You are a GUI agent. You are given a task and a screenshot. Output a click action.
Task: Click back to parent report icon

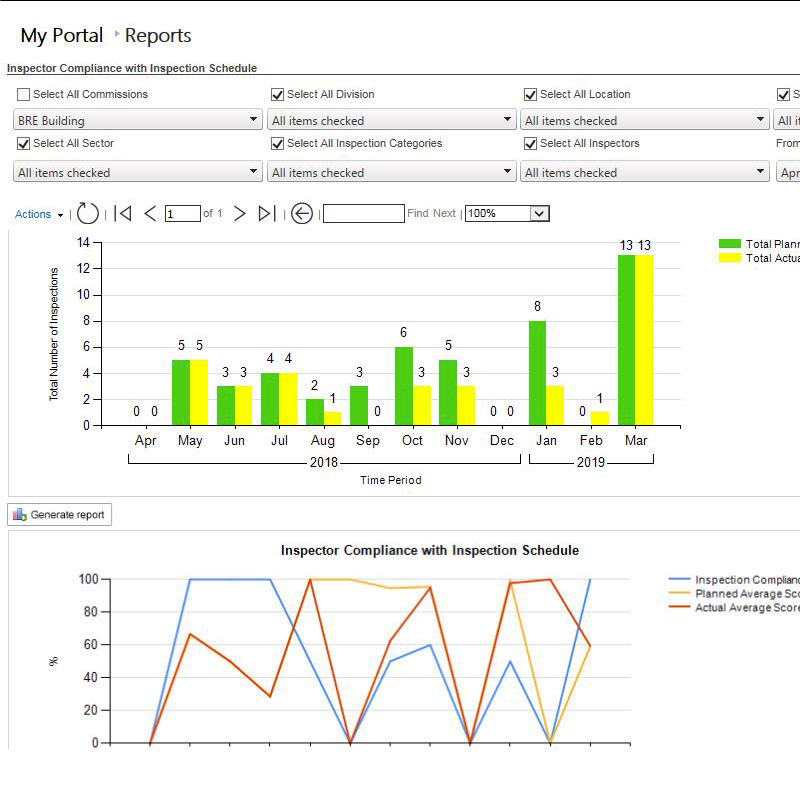point(302,213)
